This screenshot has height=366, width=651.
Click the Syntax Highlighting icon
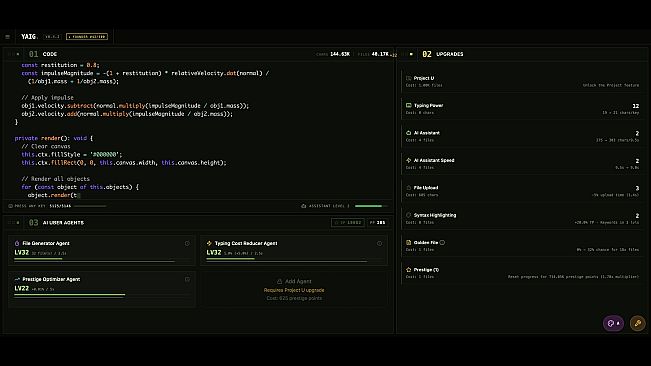click(409, 215)
